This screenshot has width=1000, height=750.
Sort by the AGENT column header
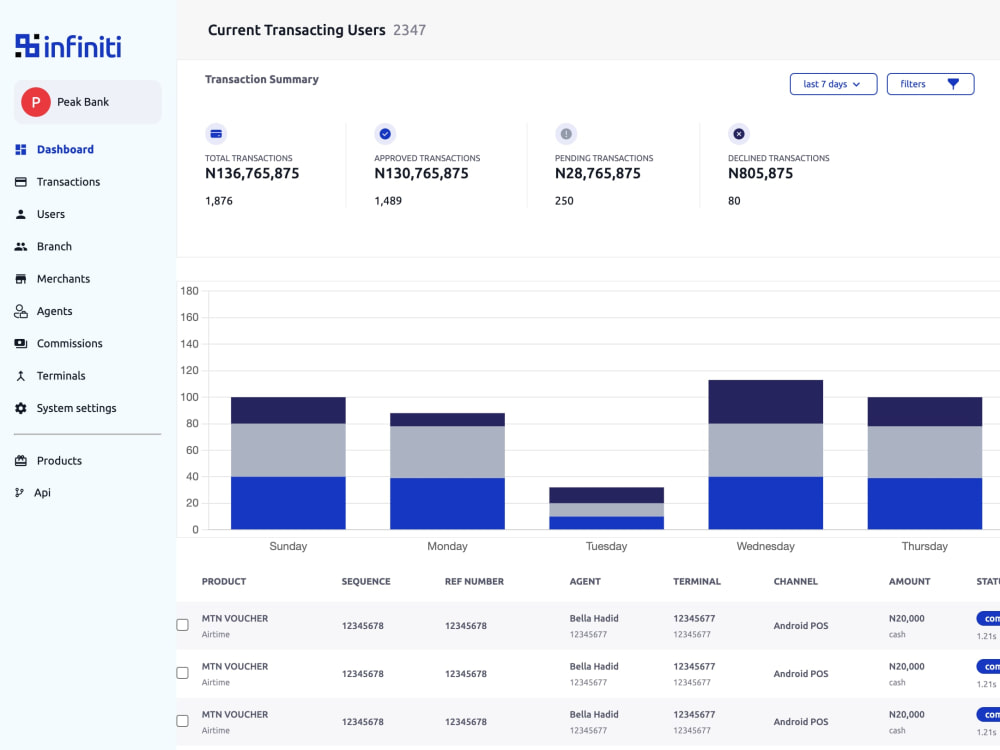pos(585,582)
